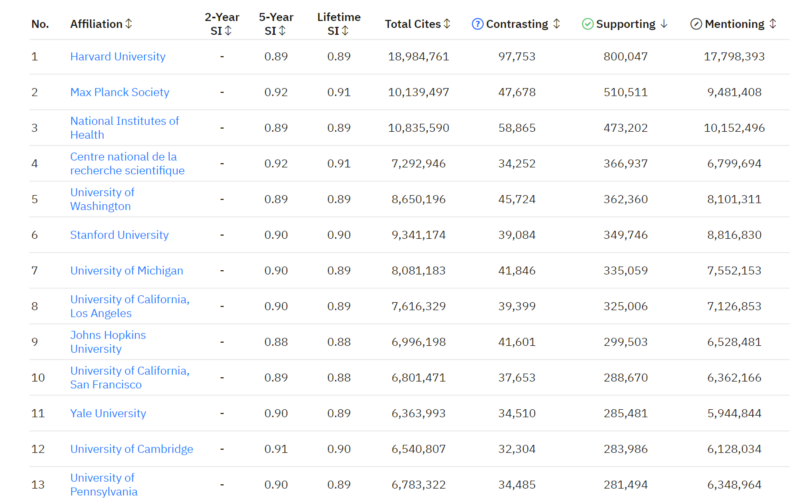Click the No. column header

pyautogui.click(x=40, y=24)
